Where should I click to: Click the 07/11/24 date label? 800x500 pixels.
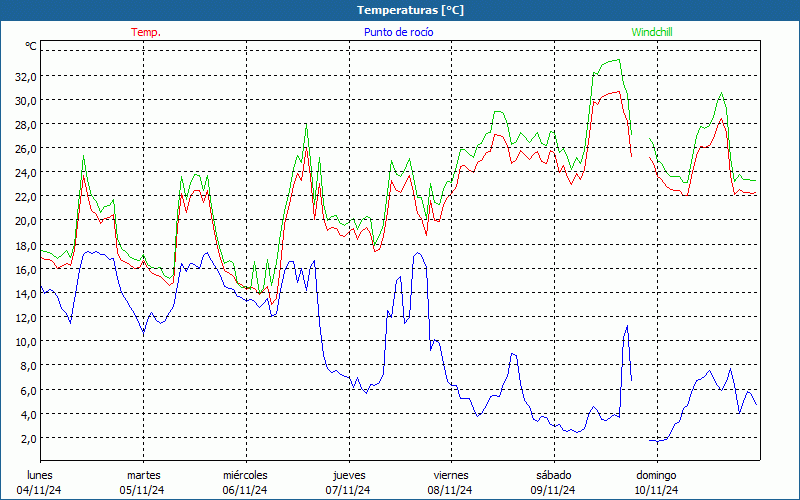[x=348, y=490]
